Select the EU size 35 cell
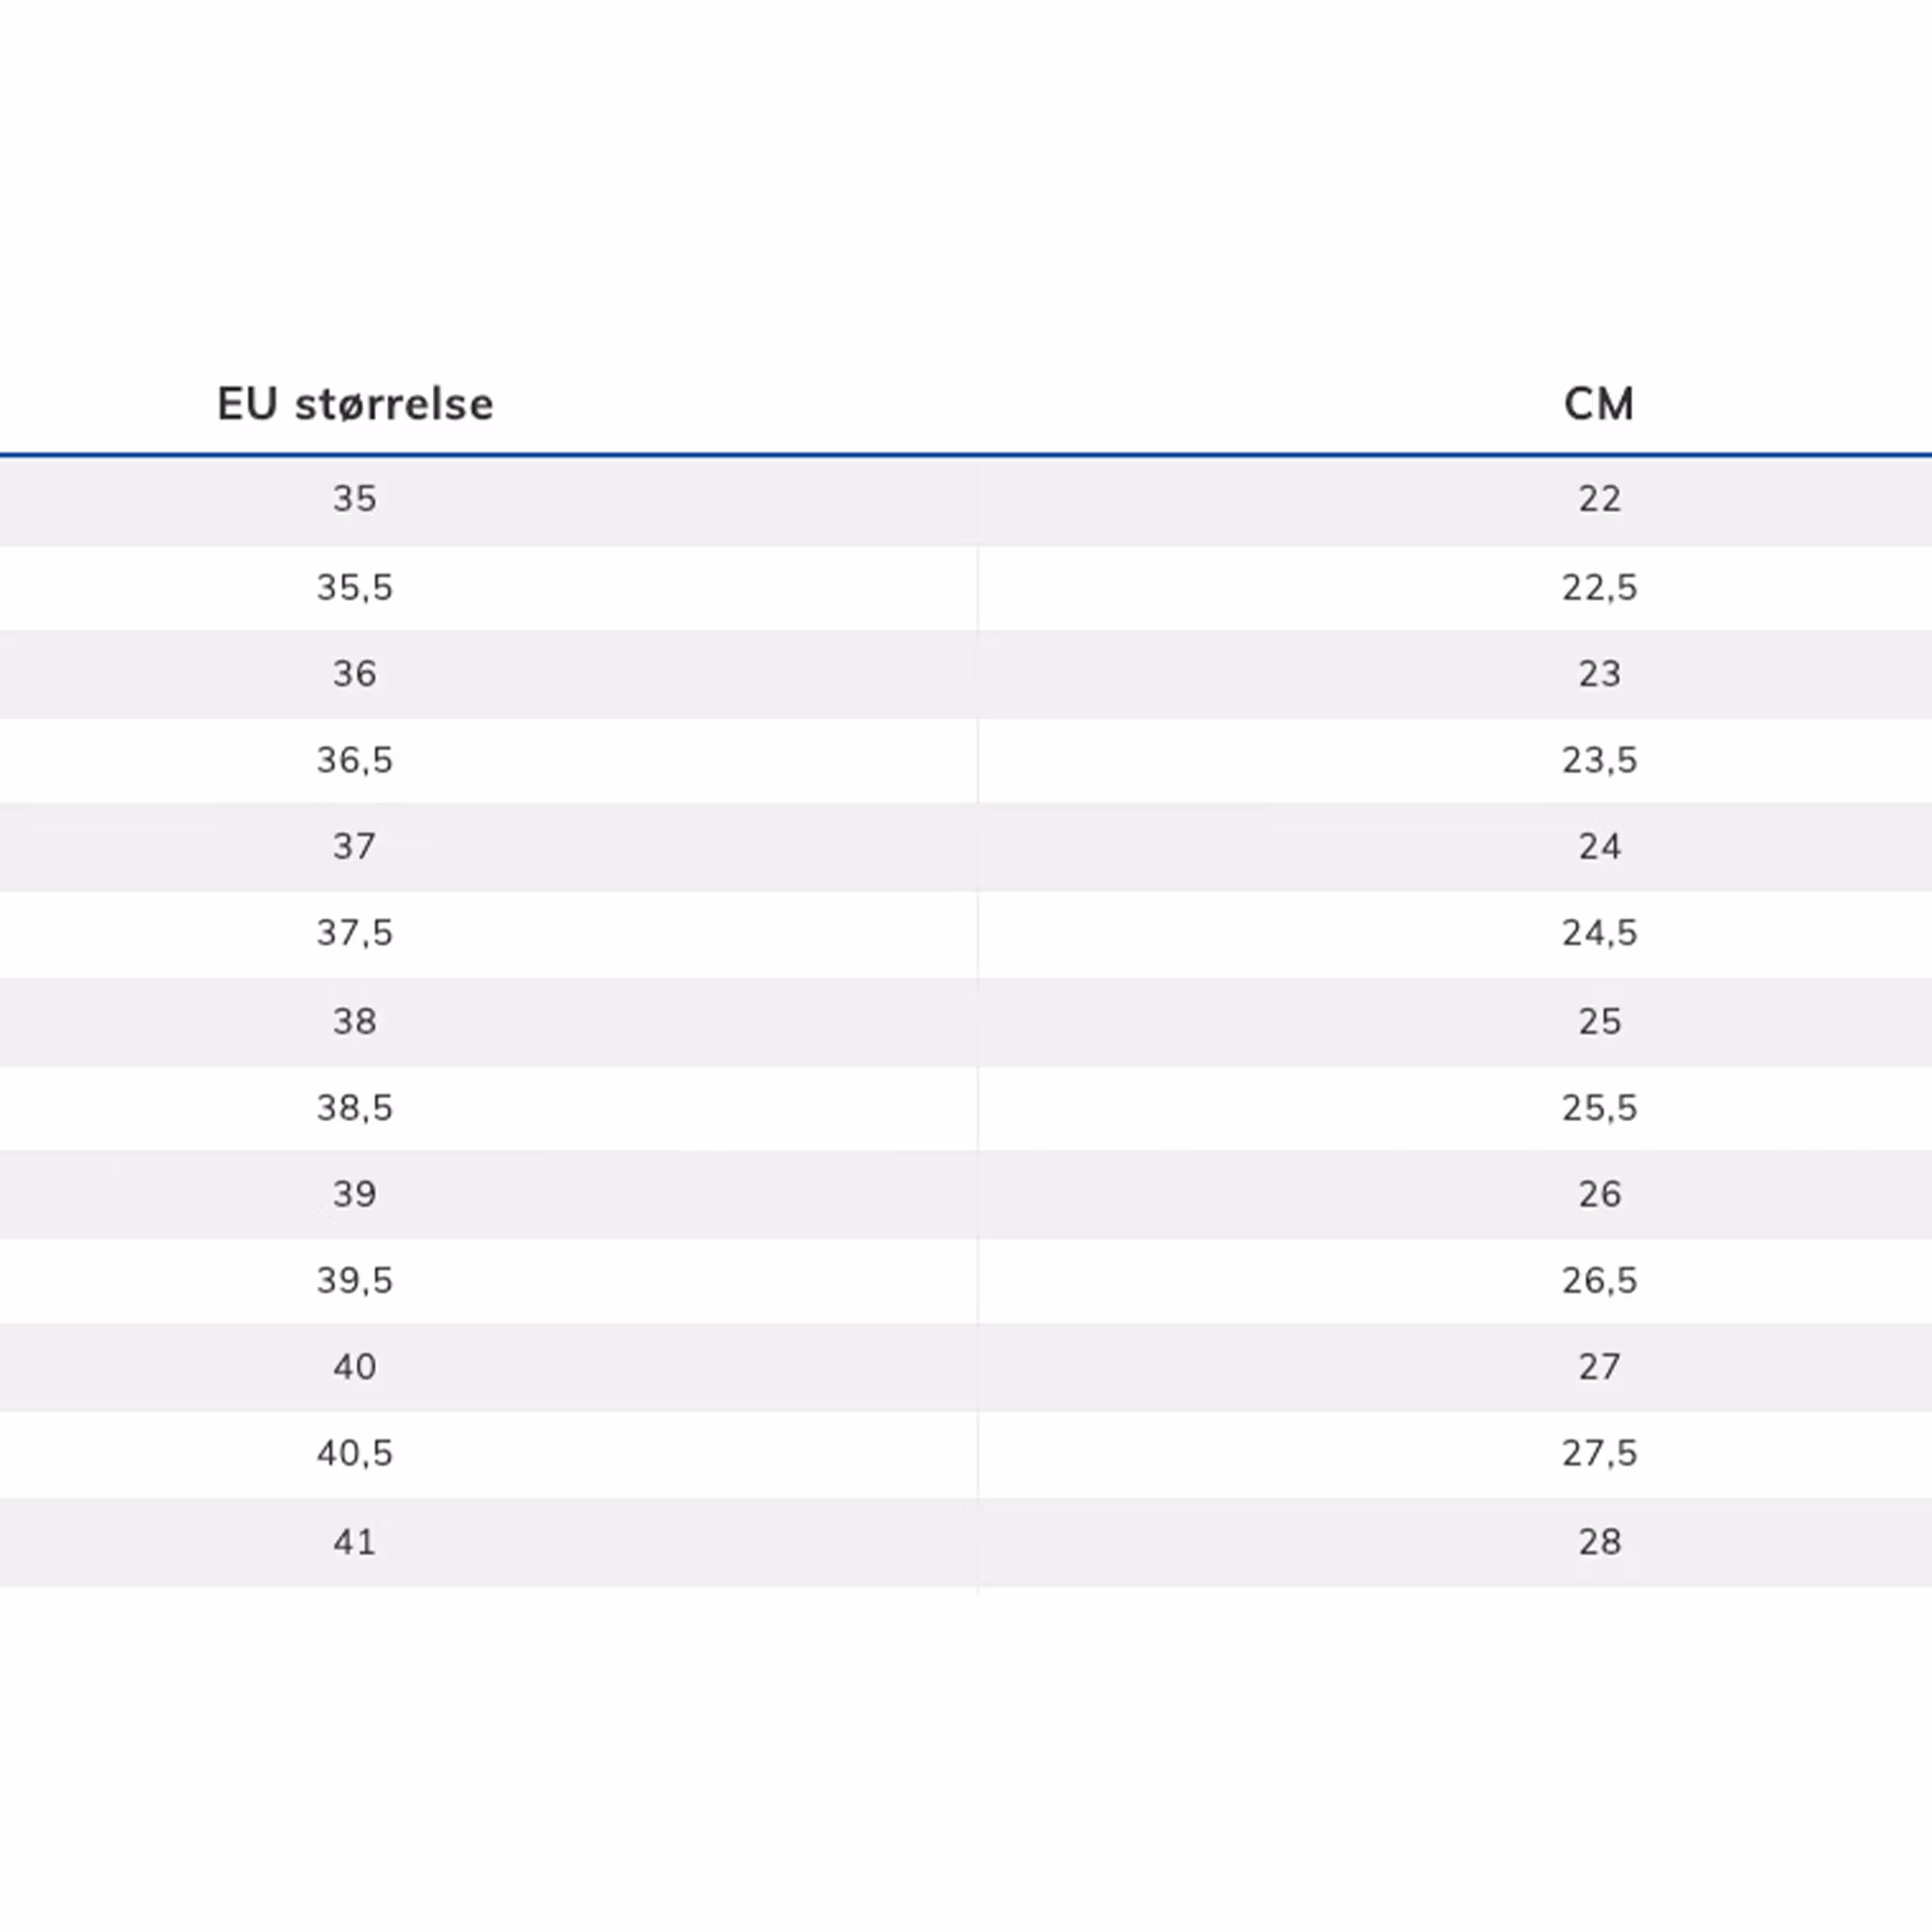The height and width of the screenshot is (1932, 1932). coord(355,498)
